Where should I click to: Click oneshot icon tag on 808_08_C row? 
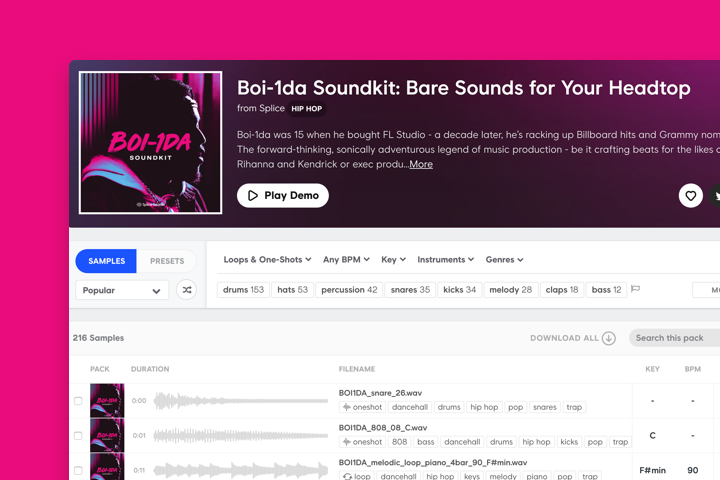(x=362, y=442)
